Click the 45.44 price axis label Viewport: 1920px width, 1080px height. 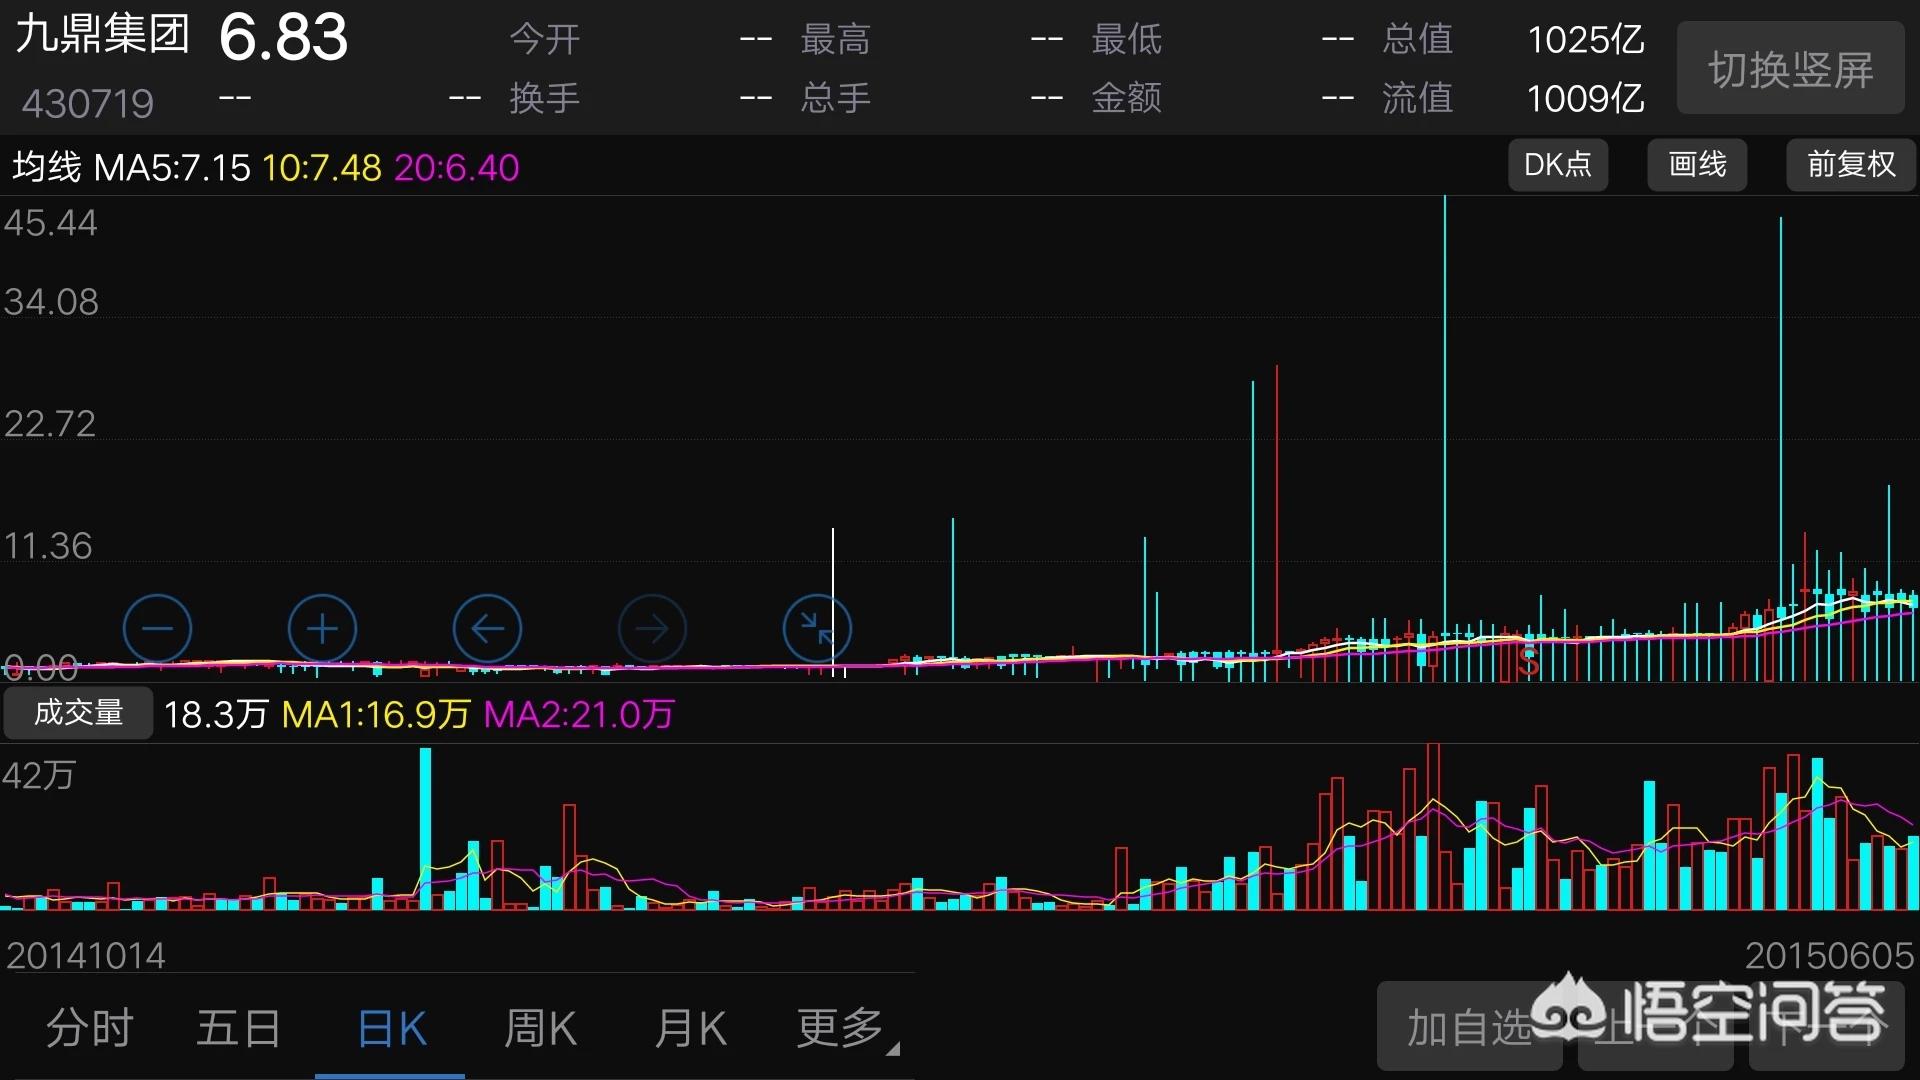51,223
